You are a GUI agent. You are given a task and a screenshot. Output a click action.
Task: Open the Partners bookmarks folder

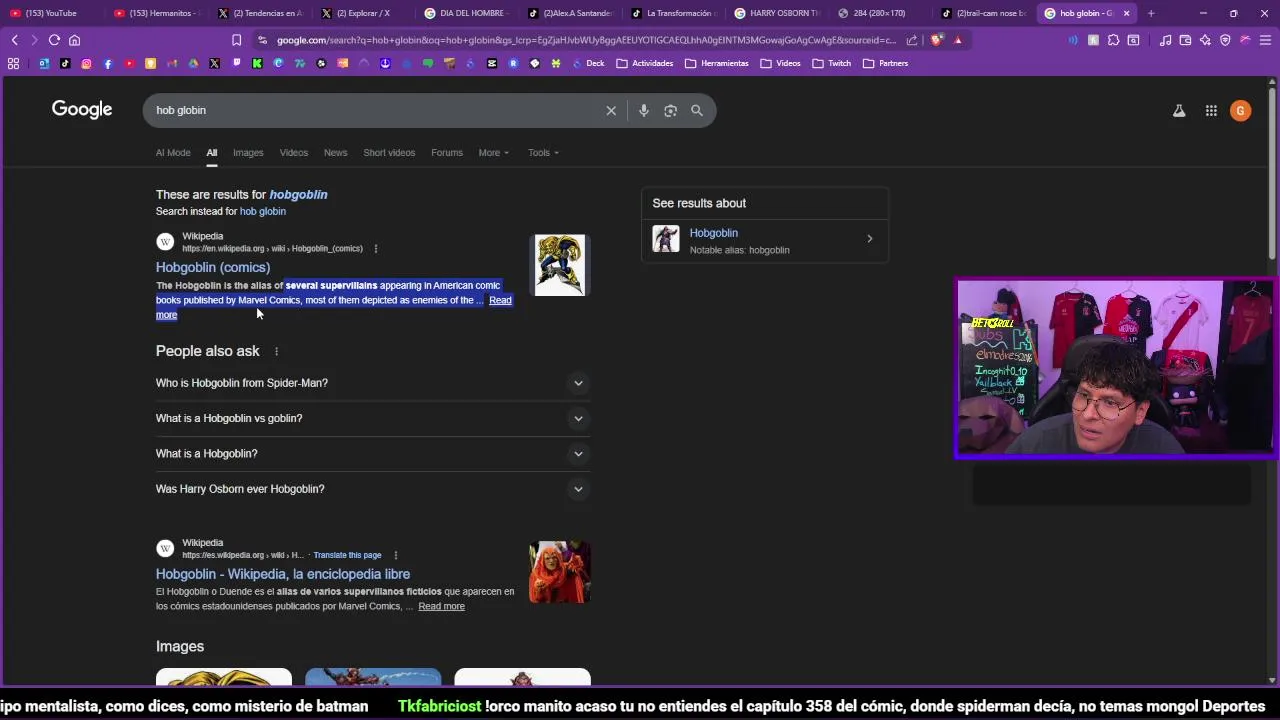[x=885, y=63]
